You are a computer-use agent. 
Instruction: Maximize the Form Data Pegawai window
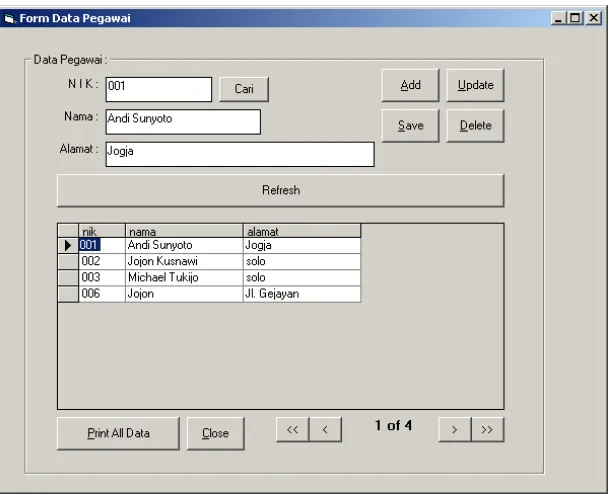[x=575, y=18]
